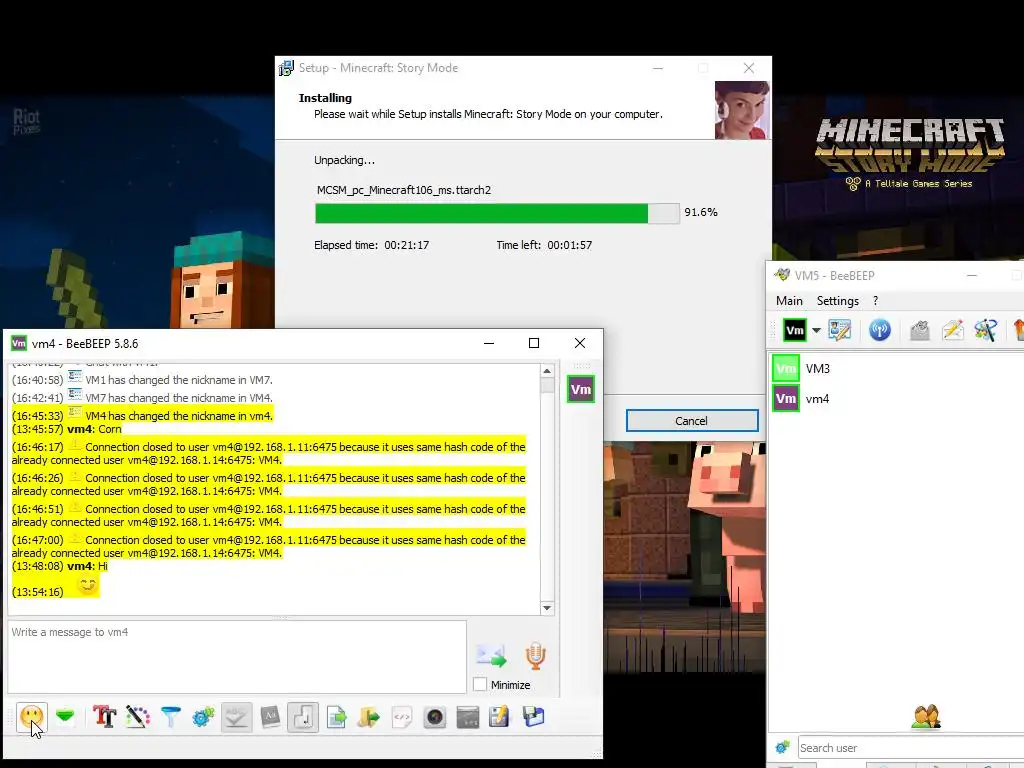
Task: Open the ? help menu in VM5 BeeBEEP
Action: click(x=875, y=300)
